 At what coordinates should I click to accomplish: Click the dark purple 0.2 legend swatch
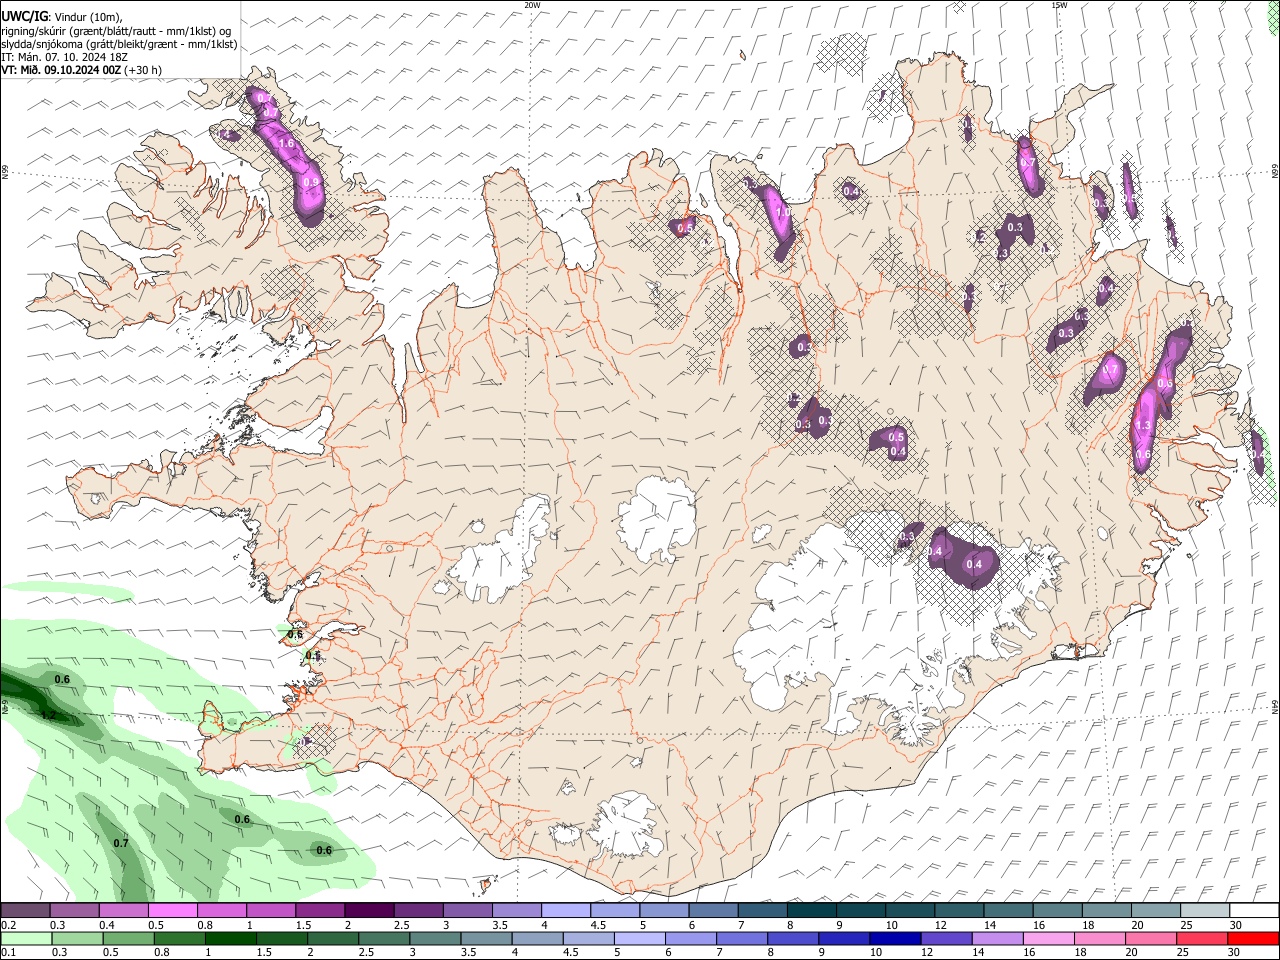pyautogui.click(x=25, y=911)
